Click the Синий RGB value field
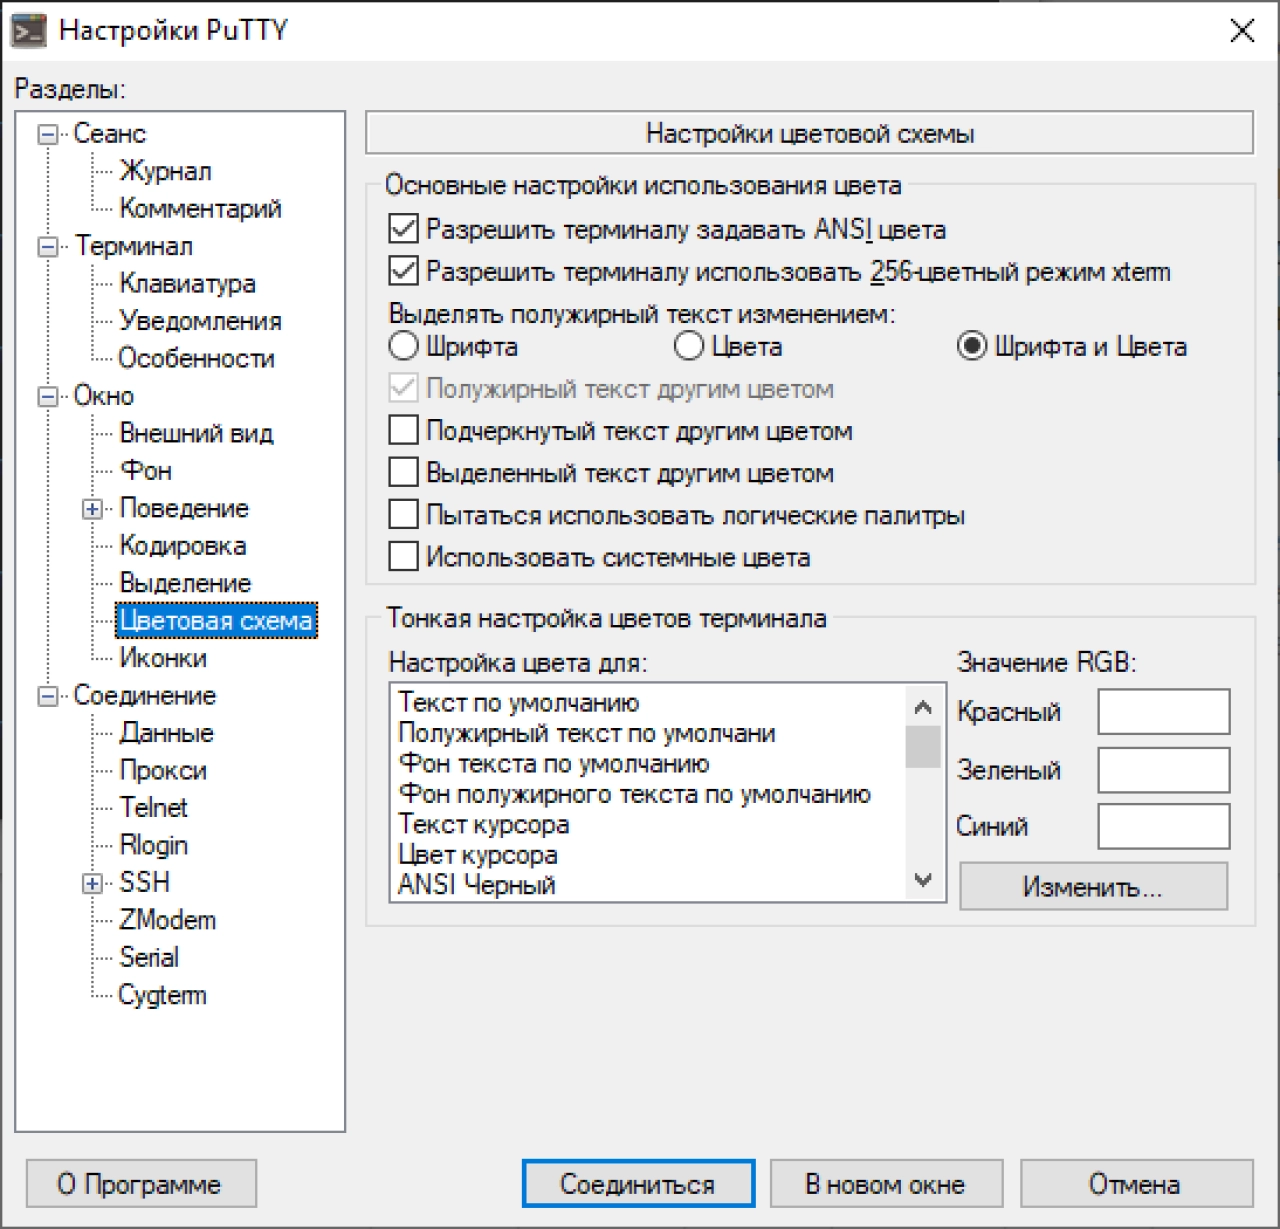This screenshot has width=1280, height=1229. pos(1164,827)
